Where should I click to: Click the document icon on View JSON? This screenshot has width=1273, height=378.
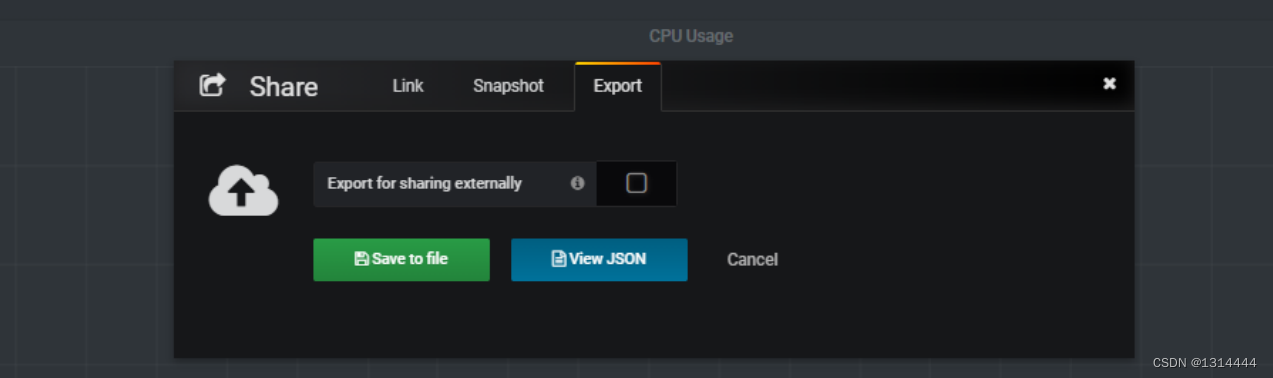pos(559,259)
